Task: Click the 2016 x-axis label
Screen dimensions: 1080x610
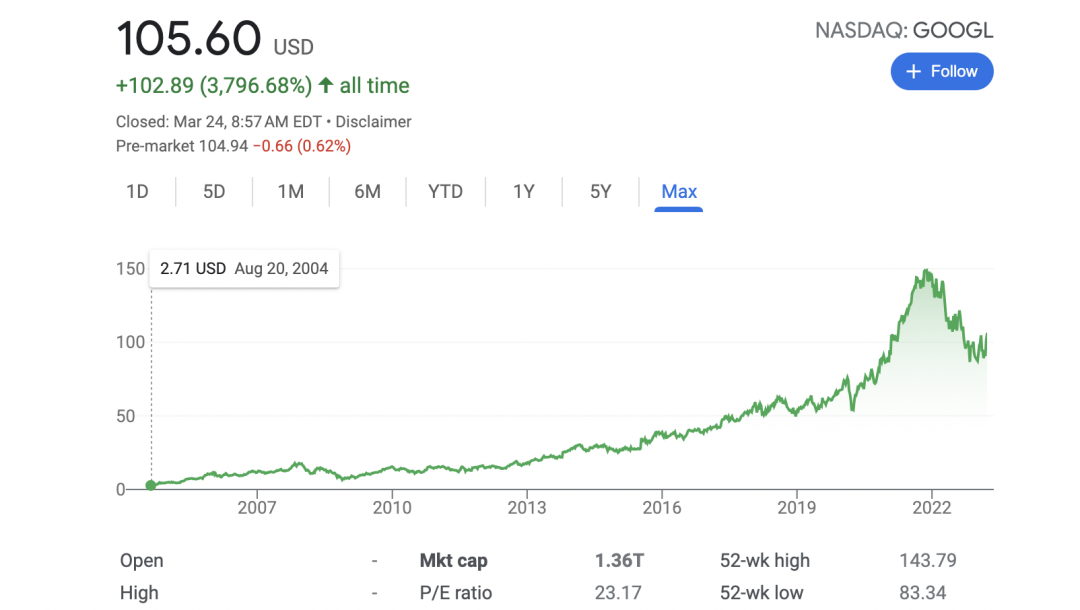Action: pyautogui.click(x=662, y=508)
